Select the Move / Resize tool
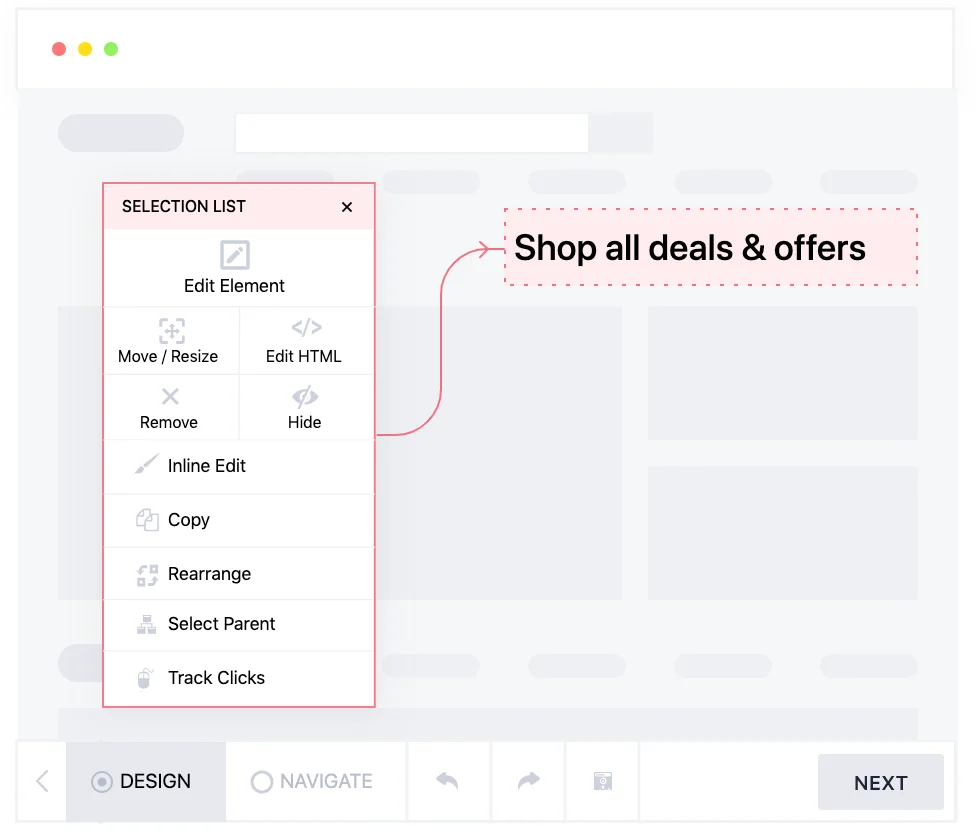Image resolution: width=976 pixels, height=838 pixels. [x=171, y=341]
